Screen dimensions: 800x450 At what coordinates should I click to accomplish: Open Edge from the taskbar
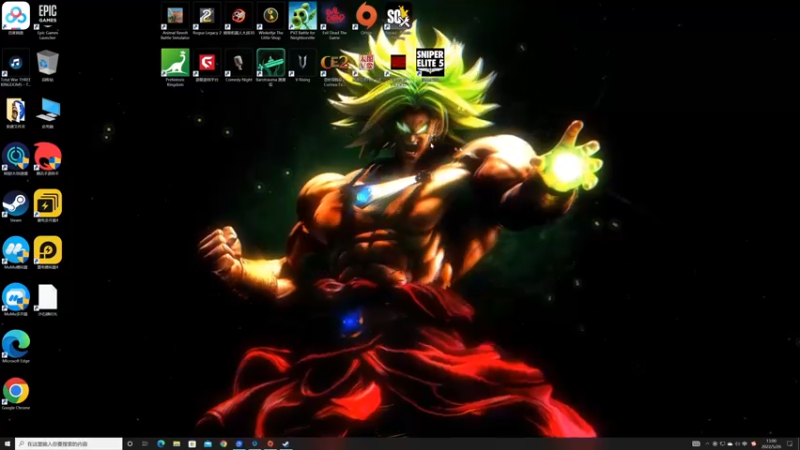(161, 444)
